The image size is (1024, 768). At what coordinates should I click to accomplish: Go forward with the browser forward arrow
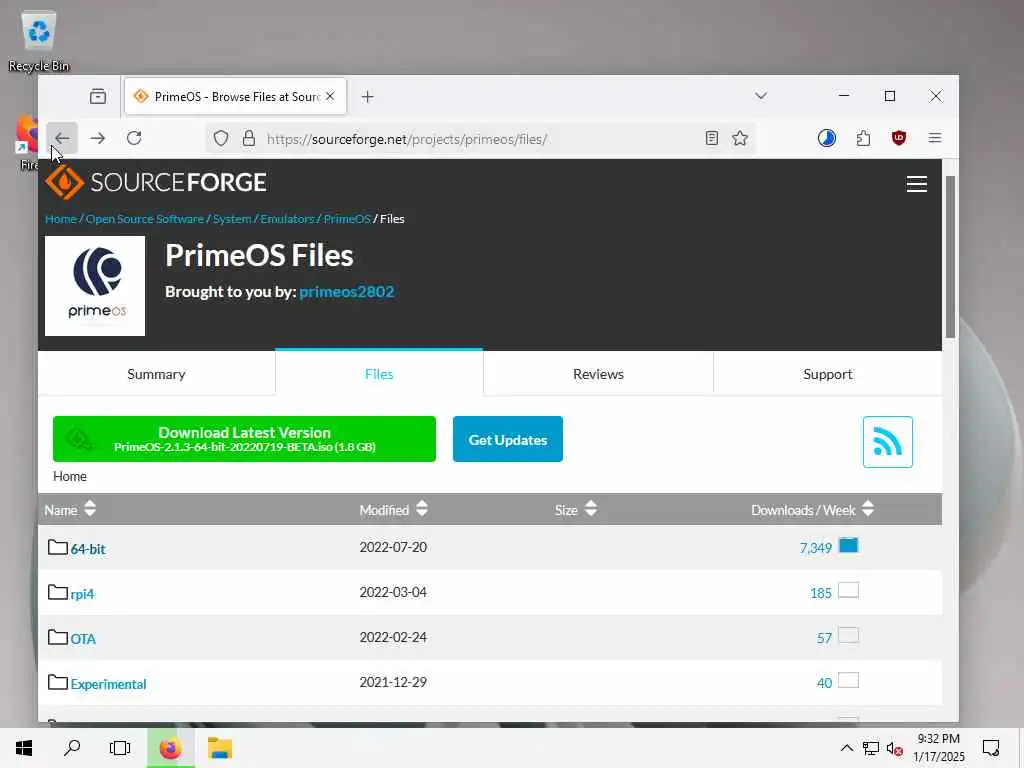click(x=98, y=138)
